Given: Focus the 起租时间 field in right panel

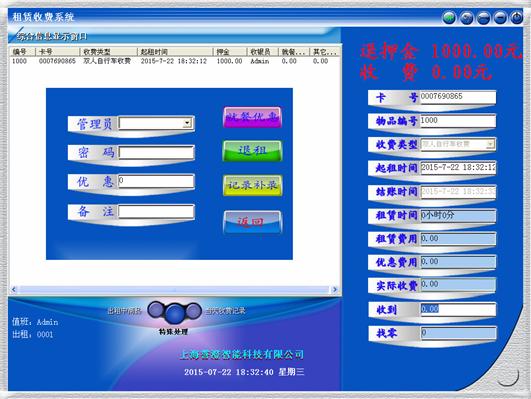Looking at the screenshot, I should pyautogui.click(x=458, y=168).
